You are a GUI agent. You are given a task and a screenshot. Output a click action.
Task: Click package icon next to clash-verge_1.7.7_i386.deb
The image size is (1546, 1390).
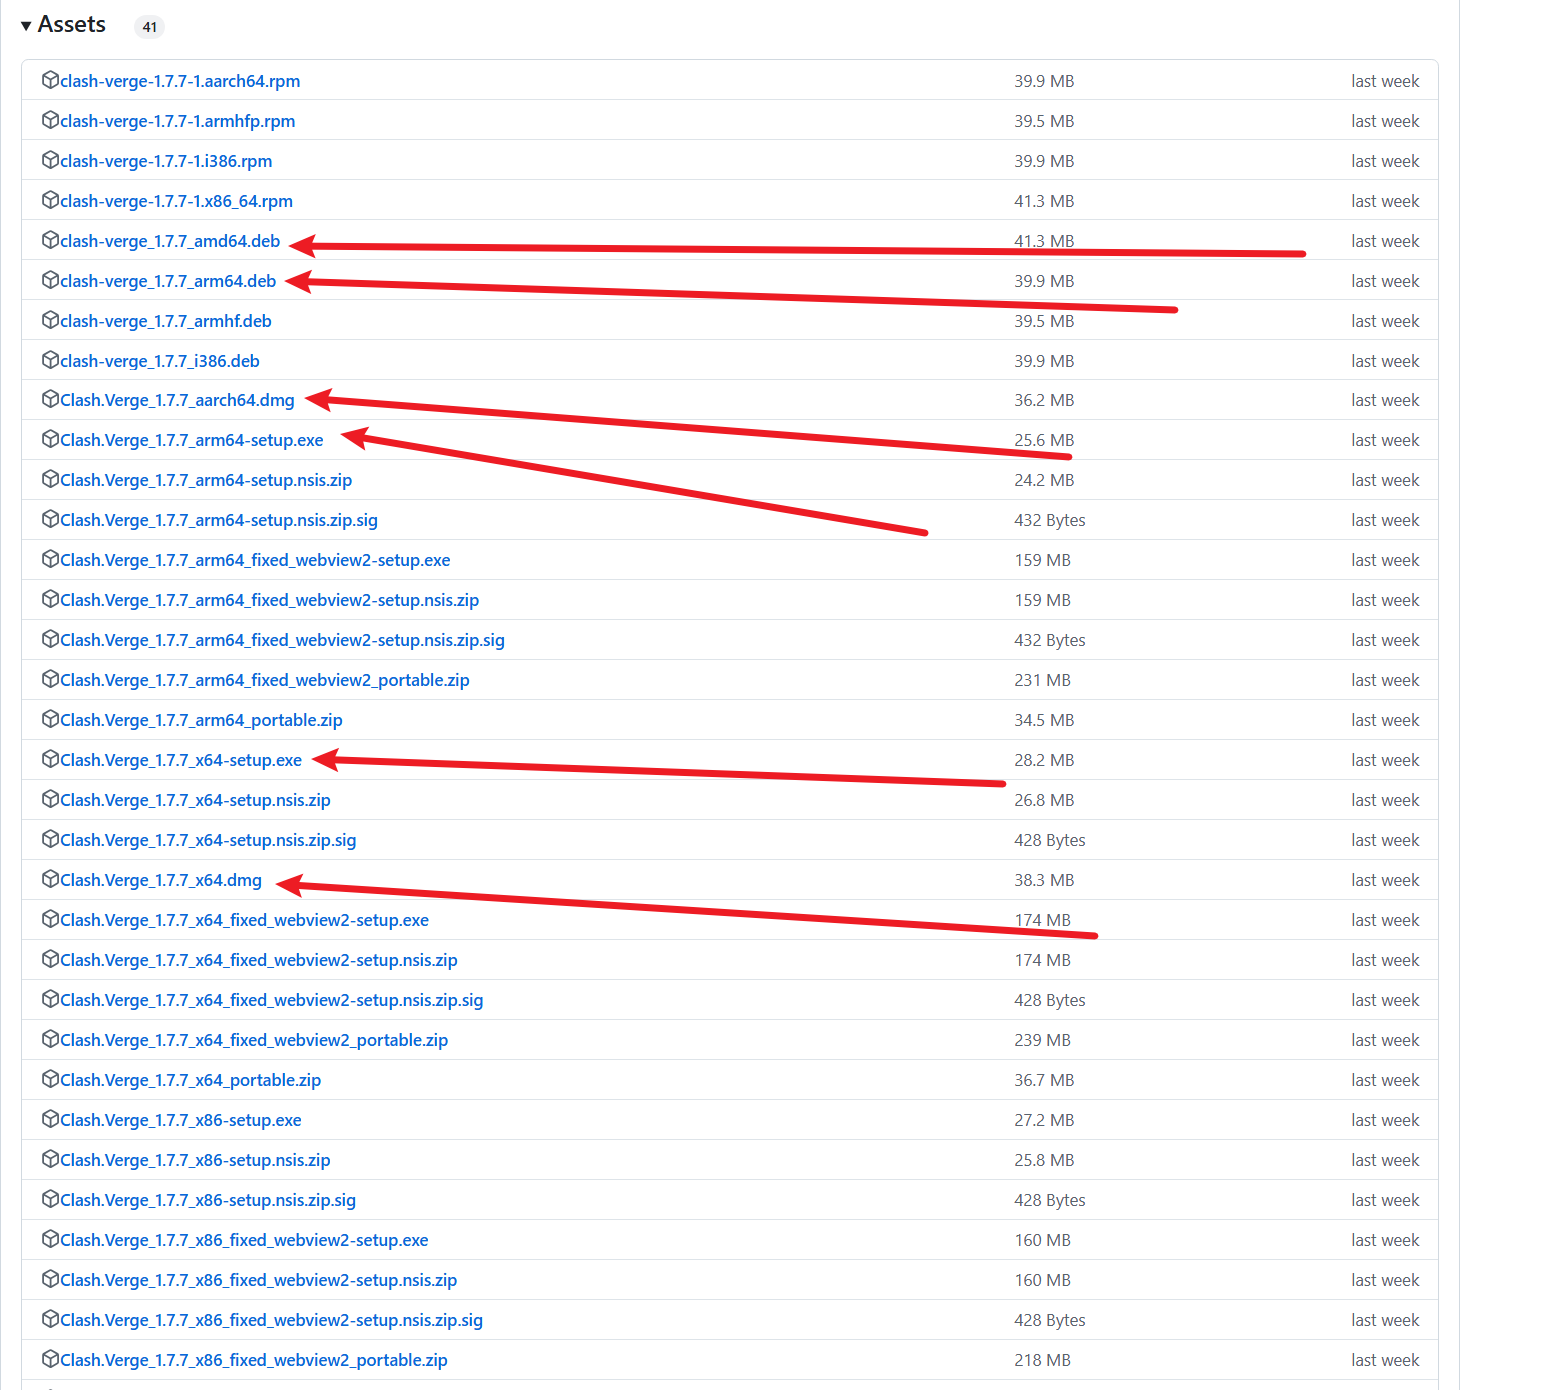pyautogui.click(x=50, y=360)
